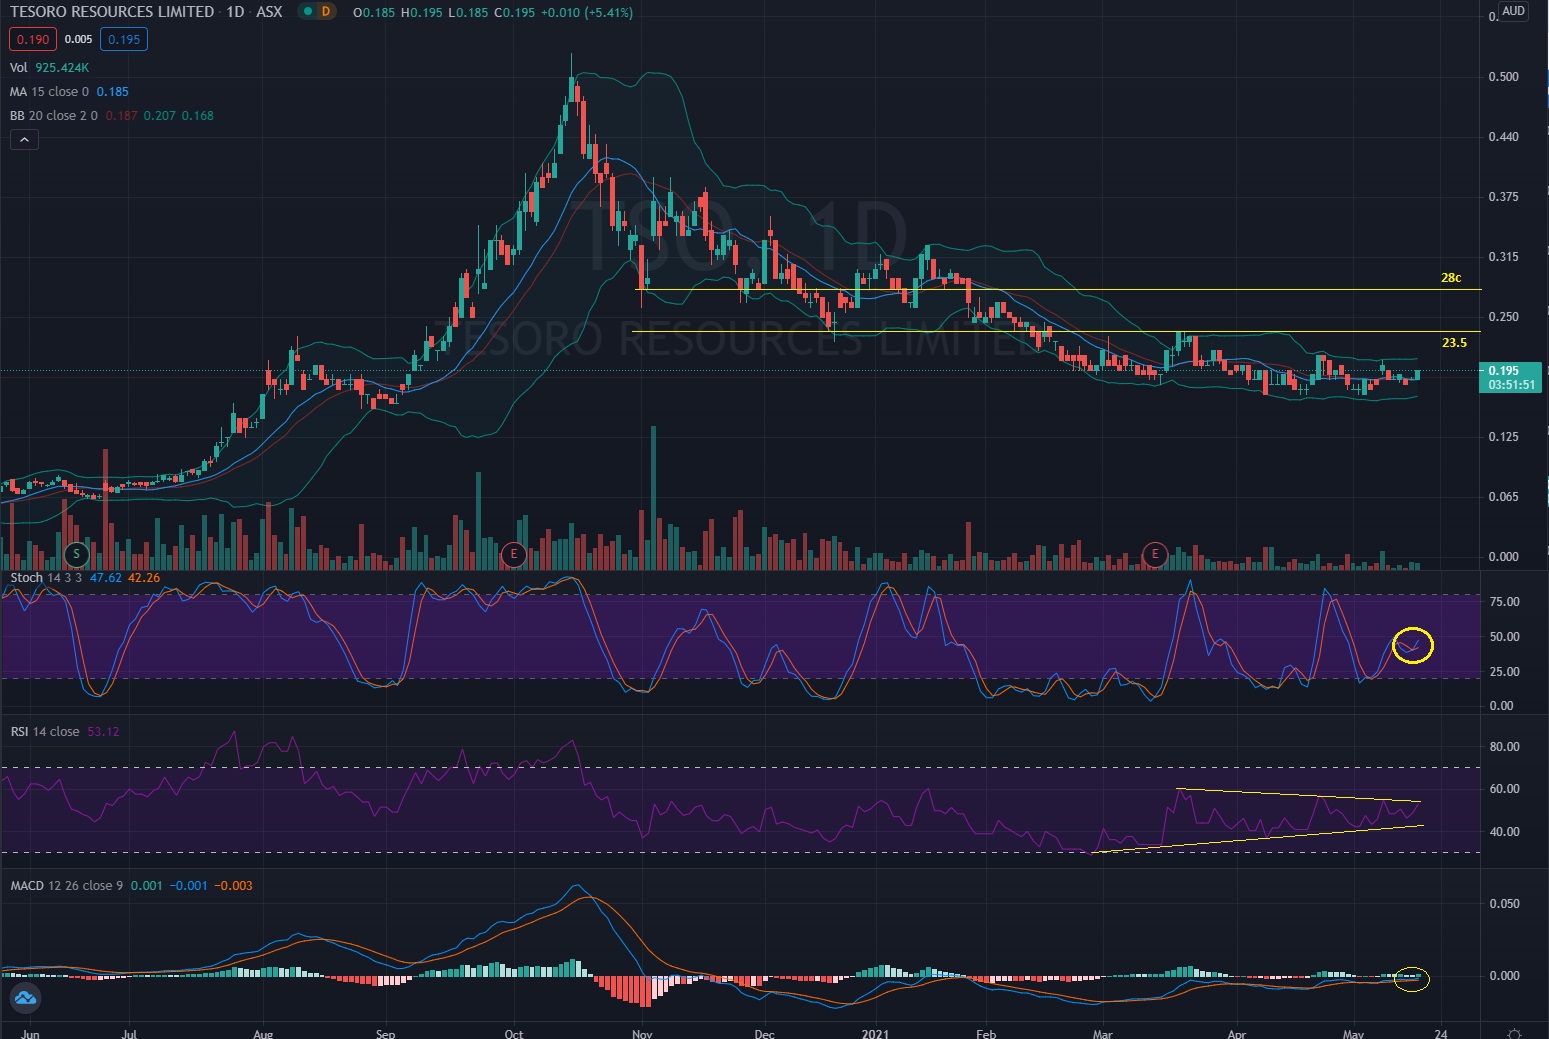Click the 0.050 MACD axis label
1549x1039 pixels.
coord(1503,903)
